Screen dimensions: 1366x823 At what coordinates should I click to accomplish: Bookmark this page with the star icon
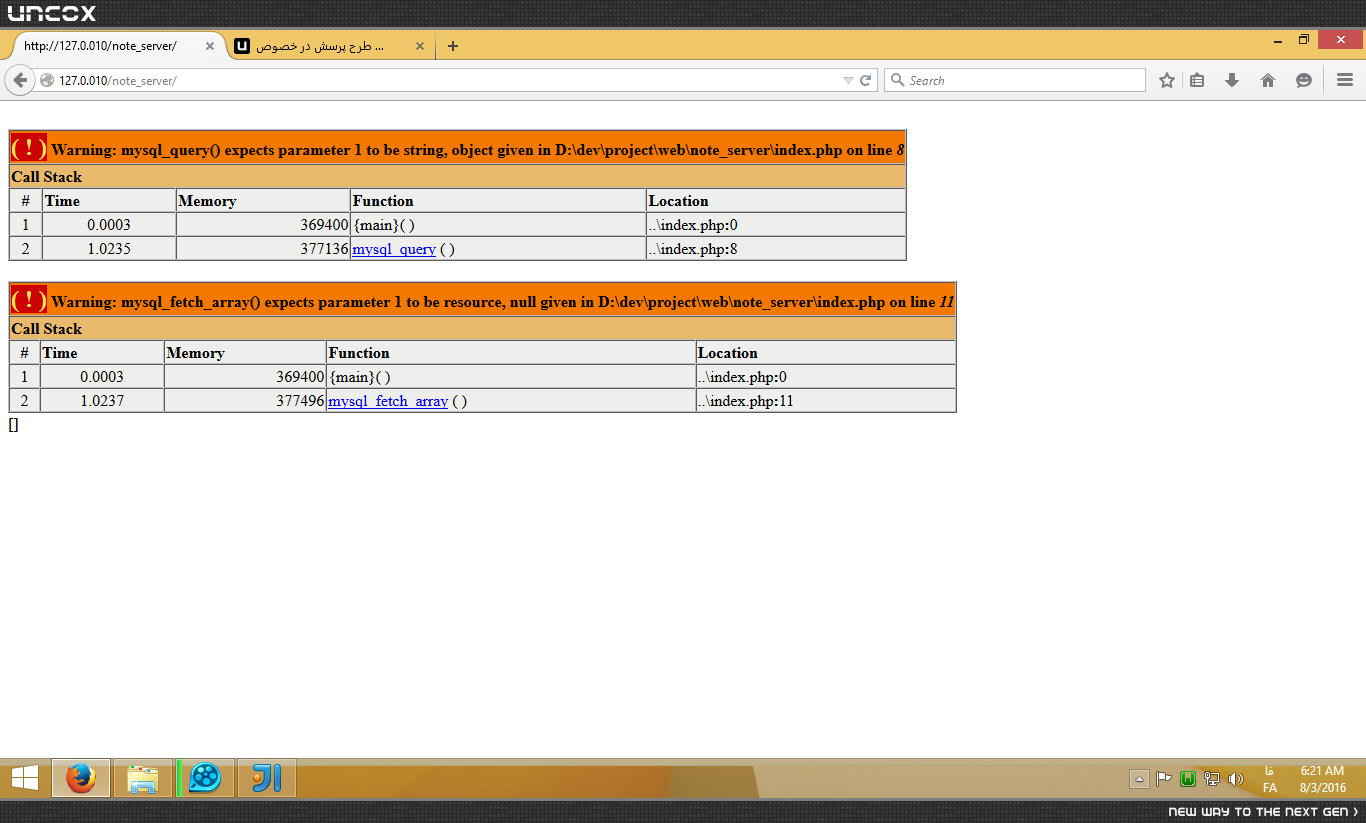click(1166, 80)
